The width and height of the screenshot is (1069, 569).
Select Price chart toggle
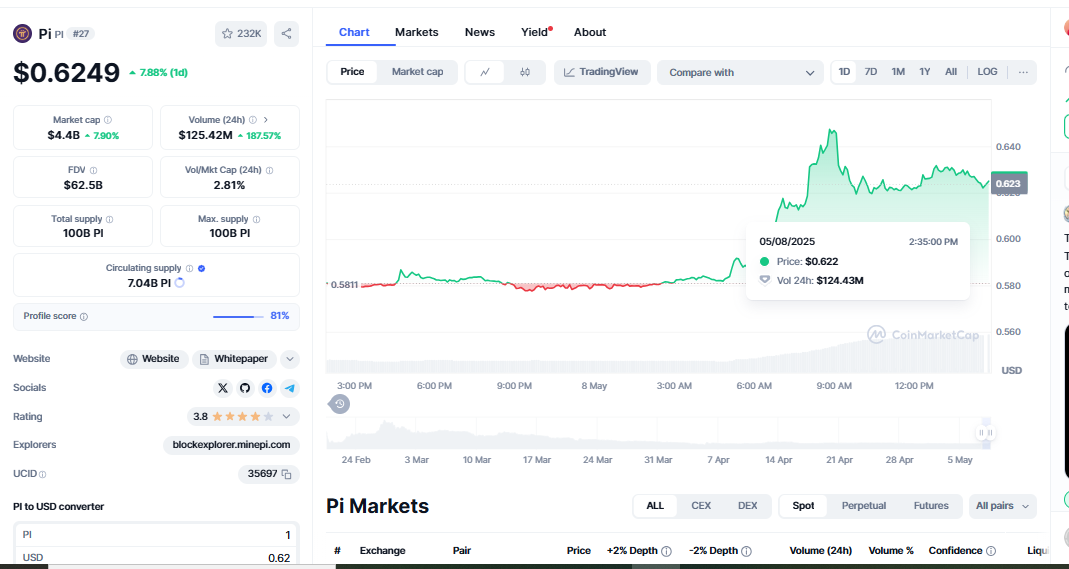coord(352,72)
